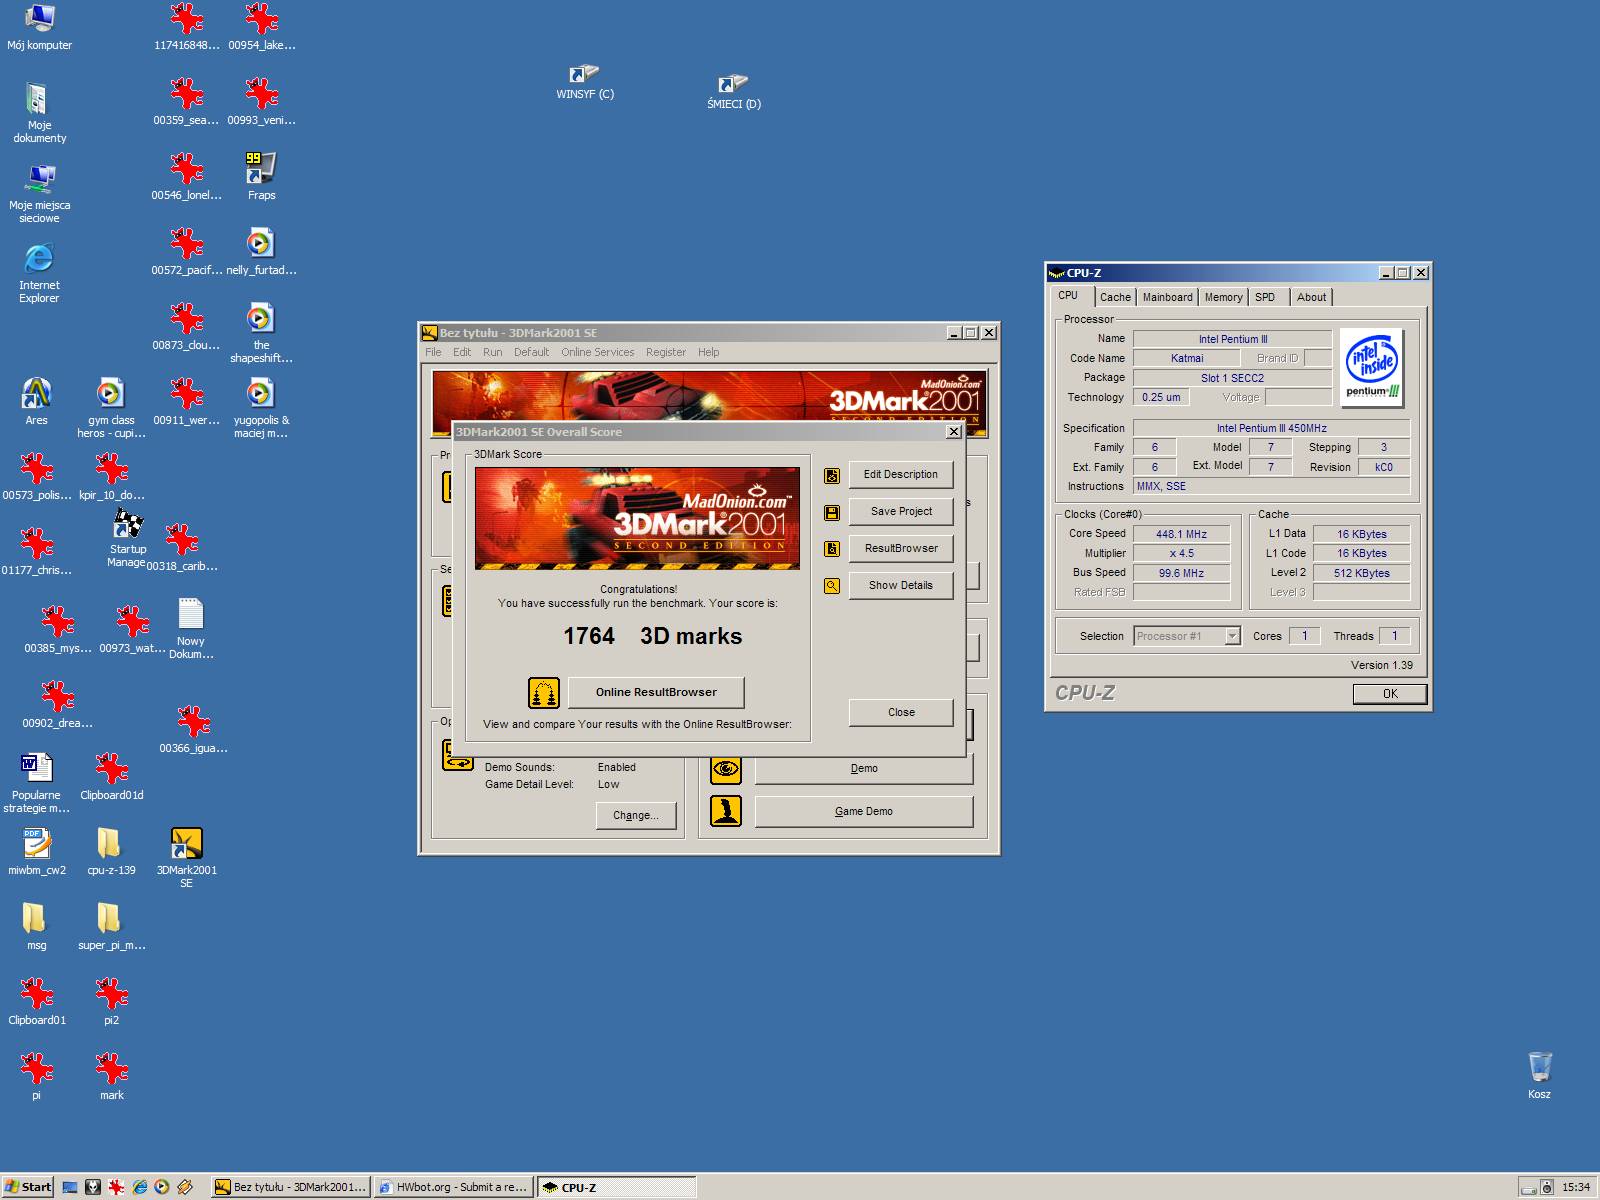Image resolution: width=1600 pixels, height=1200 pixels.
Task: Click the Start button on taskbar
Action: coord(28,1187)
